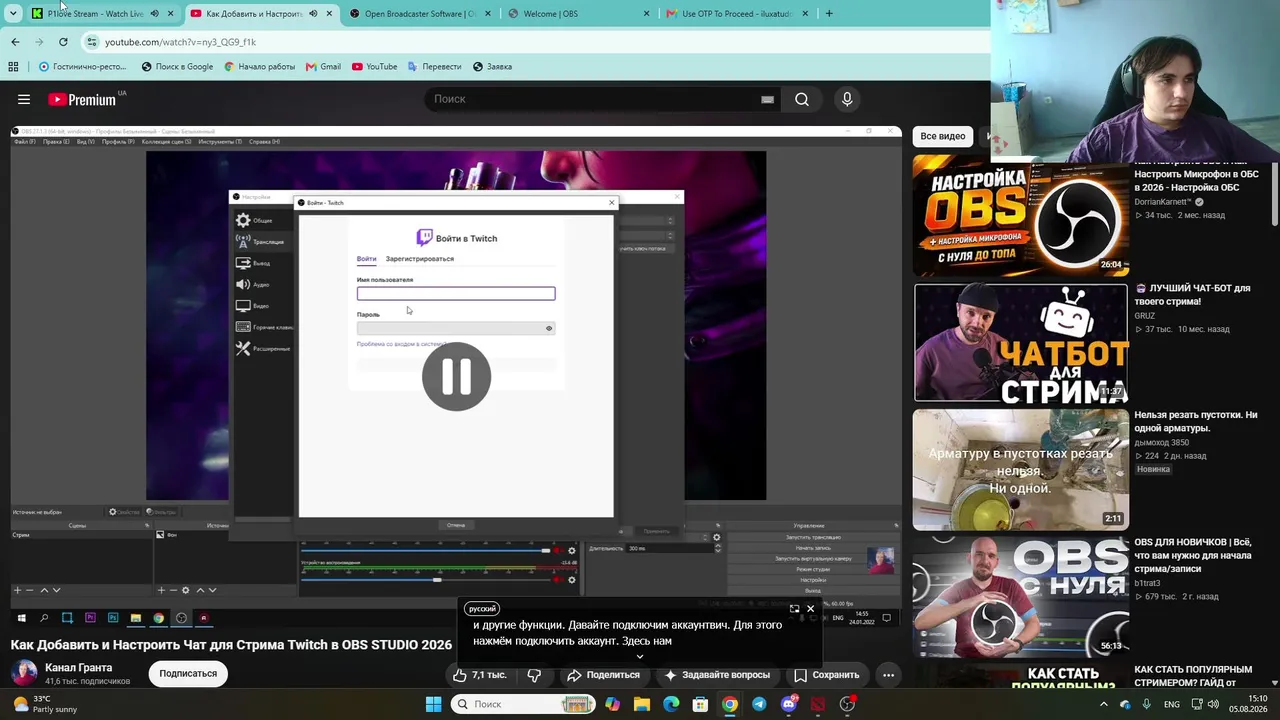The image size is (1280, 720).
Task: Open Discord from taskbar
Action: pyautogui.click(x=788, y=704)
